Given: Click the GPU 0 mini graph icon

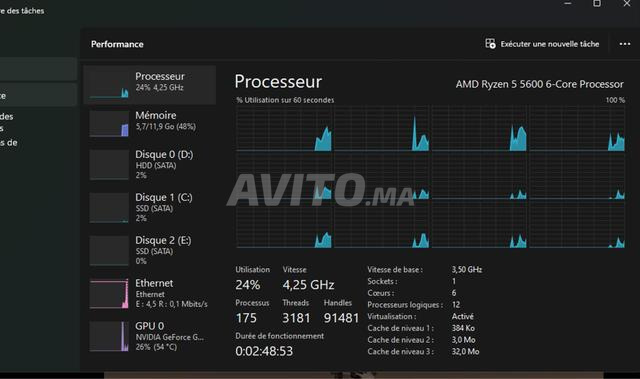Looking at the screenshot, I should click(109, 337).
